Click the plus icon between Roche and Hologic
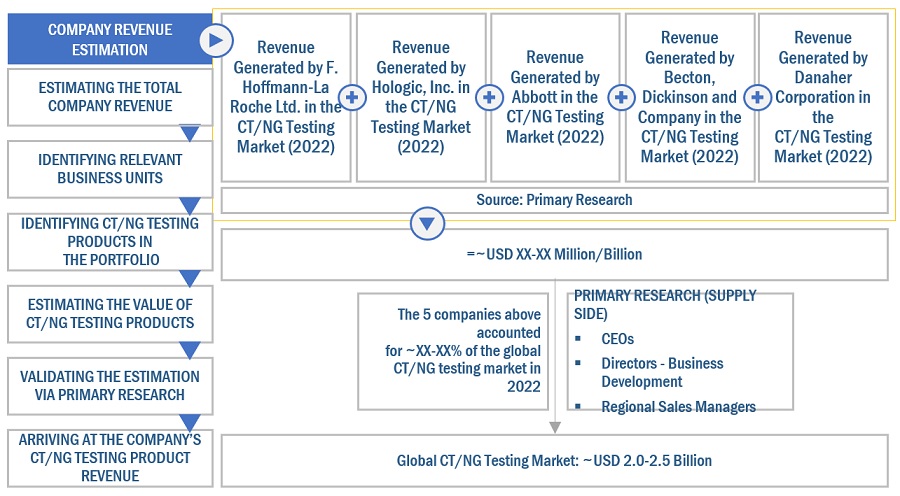Screen dimensions: 900x496 [352, 97]
